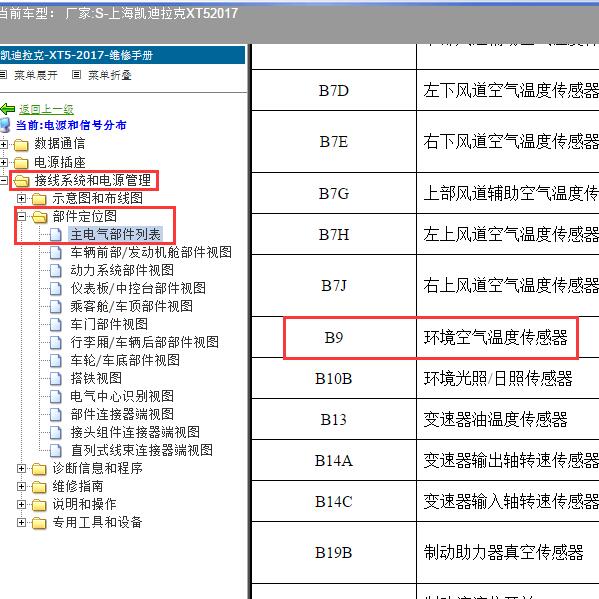Open 主电气部件列表 tree item
599x599 pixels.
coord(115,234)
